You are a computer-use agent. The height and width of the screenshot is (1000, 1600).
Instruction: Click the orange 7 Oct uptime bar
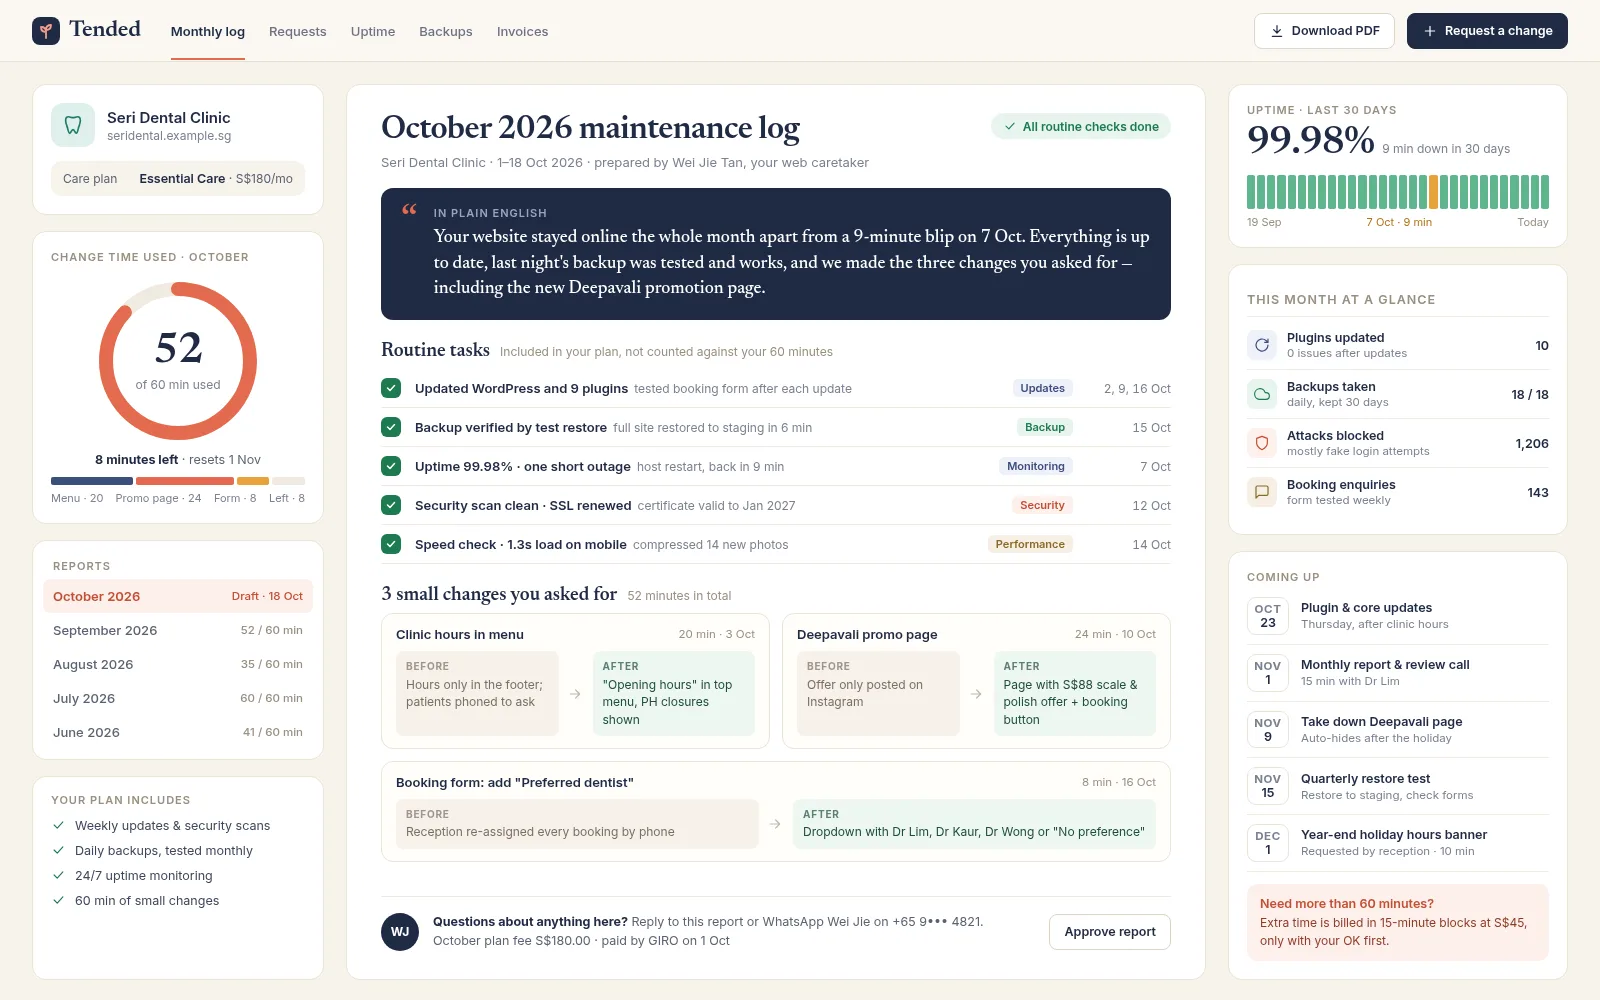1433,192
